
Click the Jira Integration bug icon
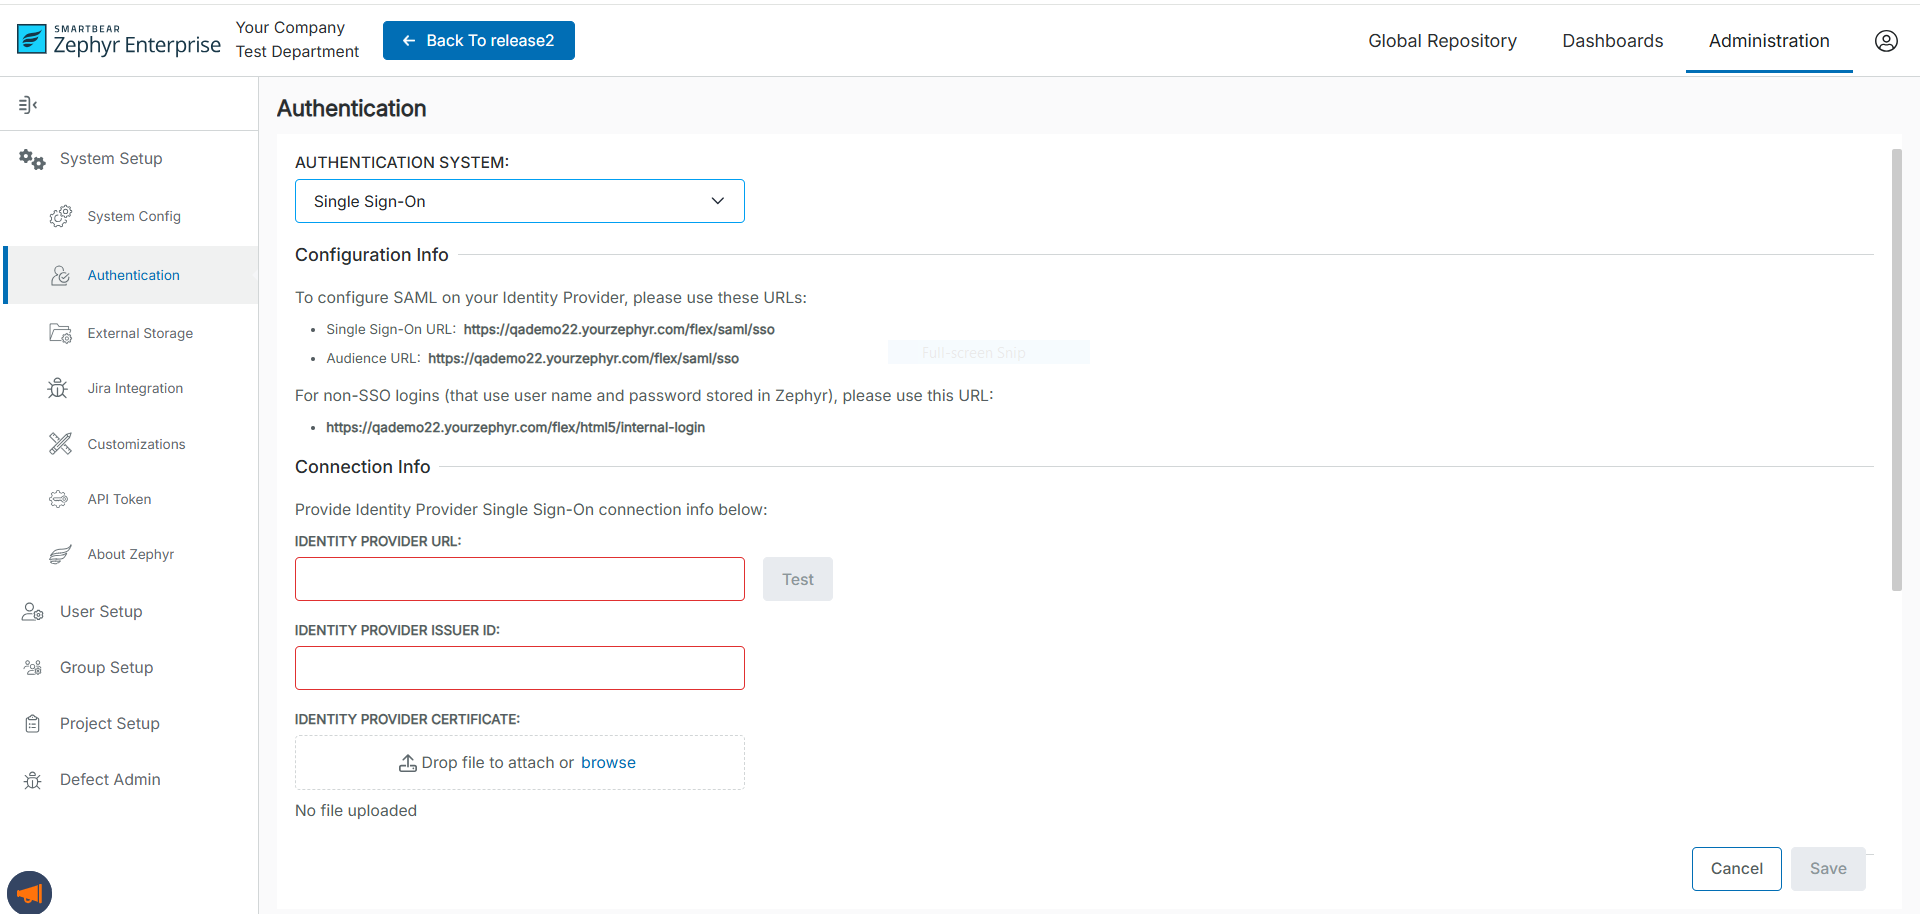pos(58,388)
